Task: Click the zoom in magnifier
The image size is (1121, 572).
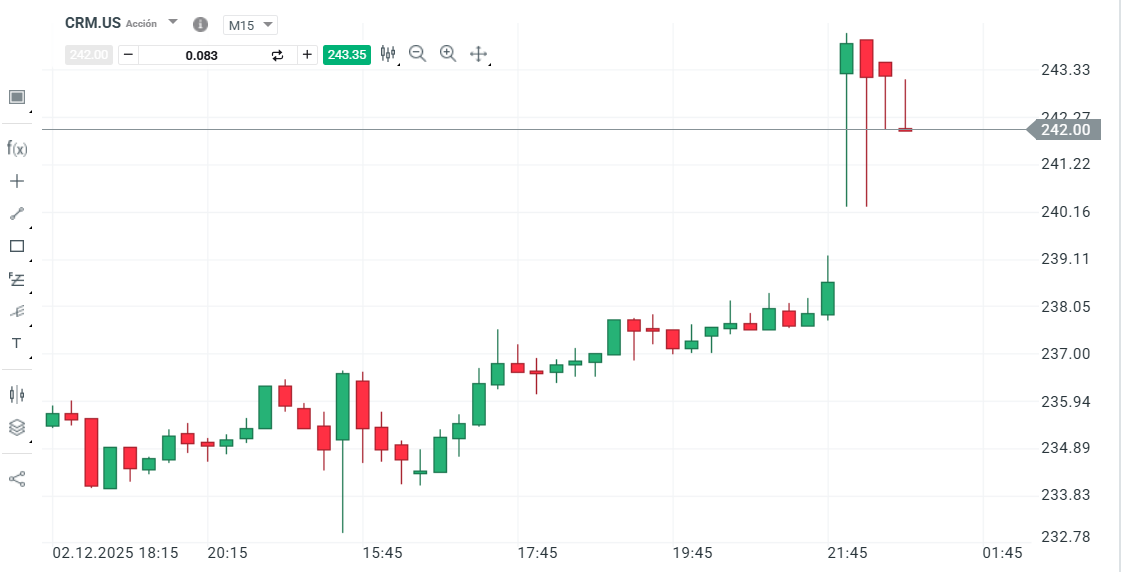Action: click(x=448, y=54)
